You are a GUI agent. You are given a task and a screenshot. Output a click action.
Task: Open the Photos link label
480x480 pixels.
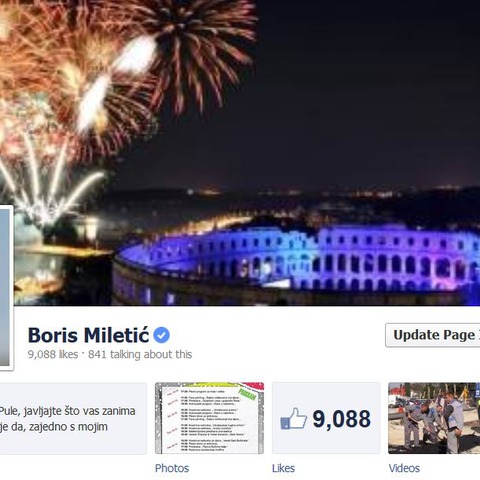172,468
